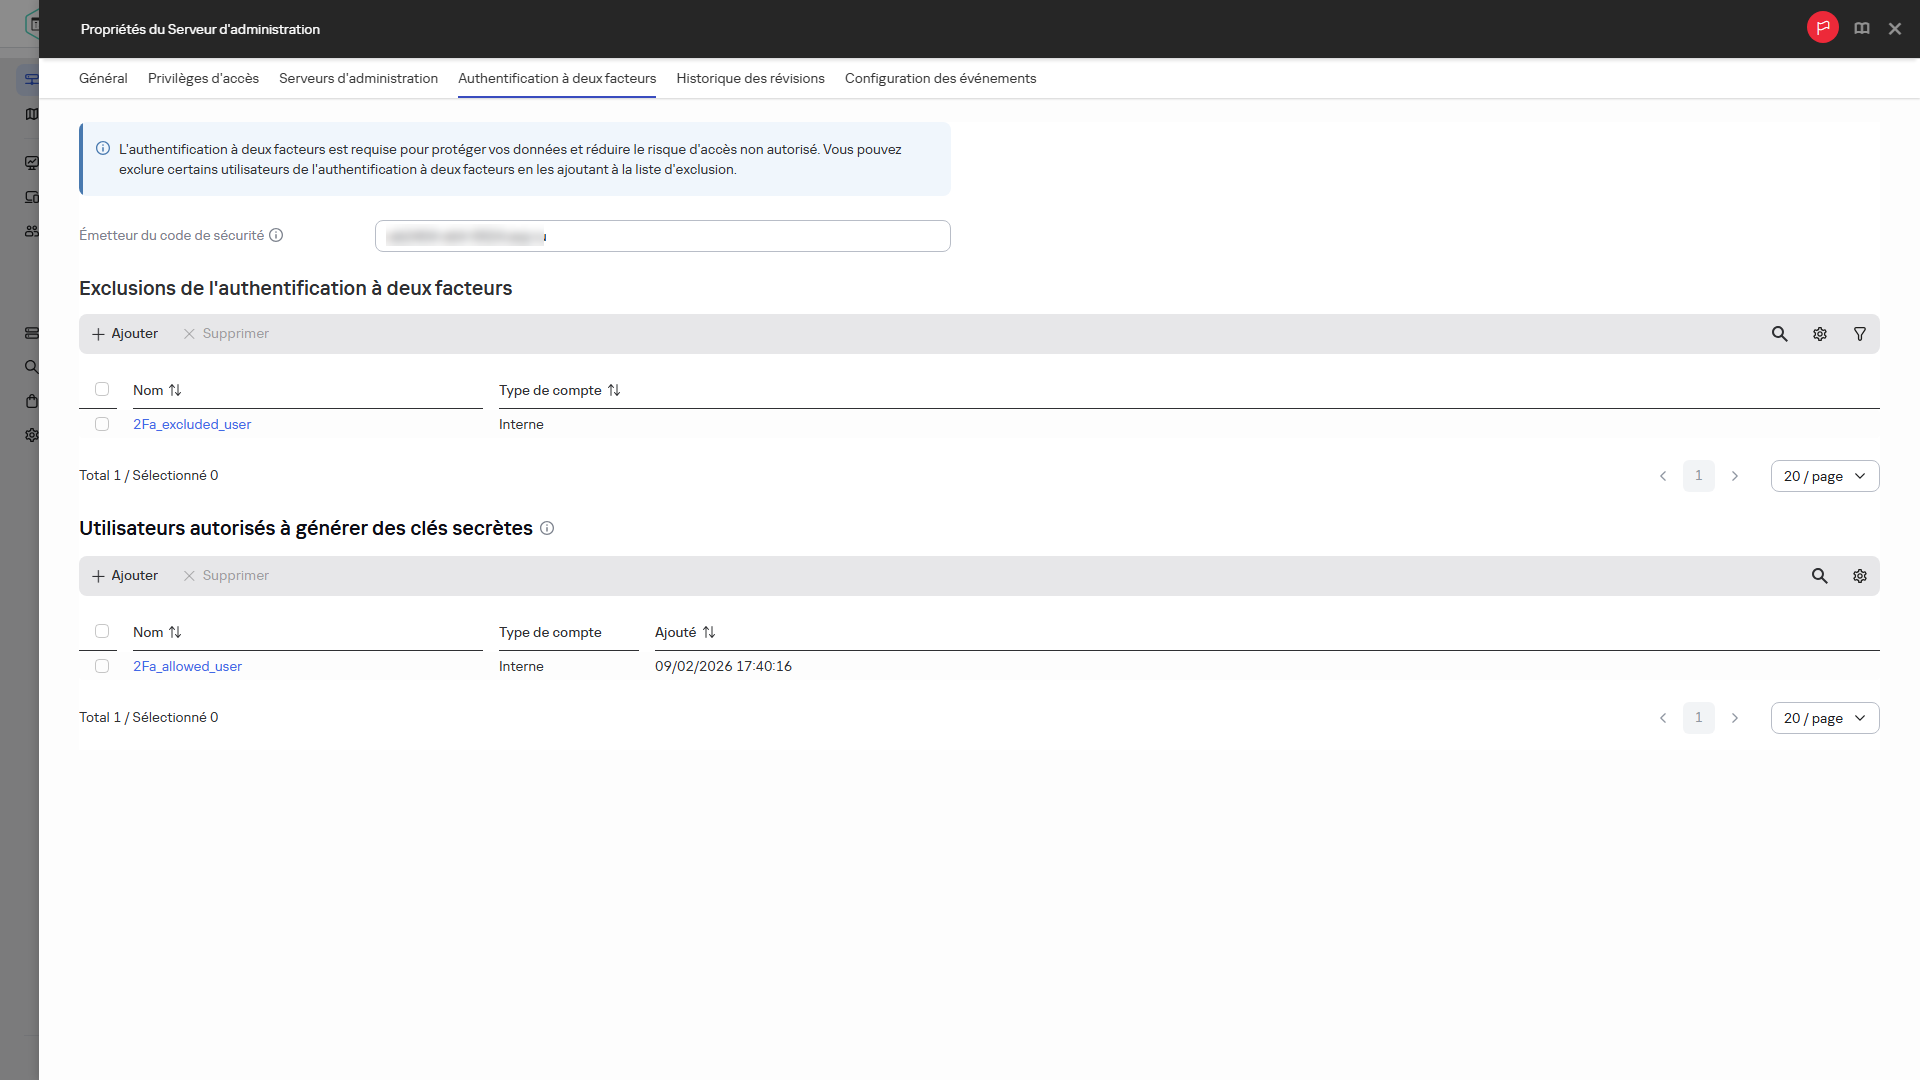Click info icon next to Émetteur du code

pyautogui.click(x=276, y=236)
